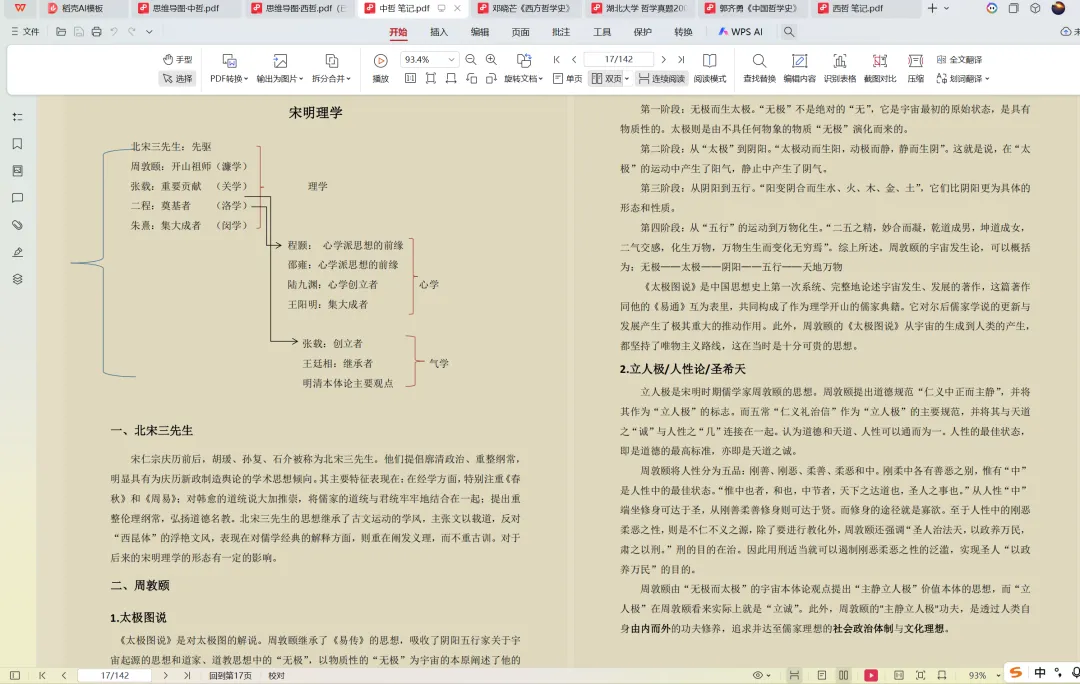The height and width of the screenshot is (684, 1080).
Task: Click the print icon
Action: point(96,32)
